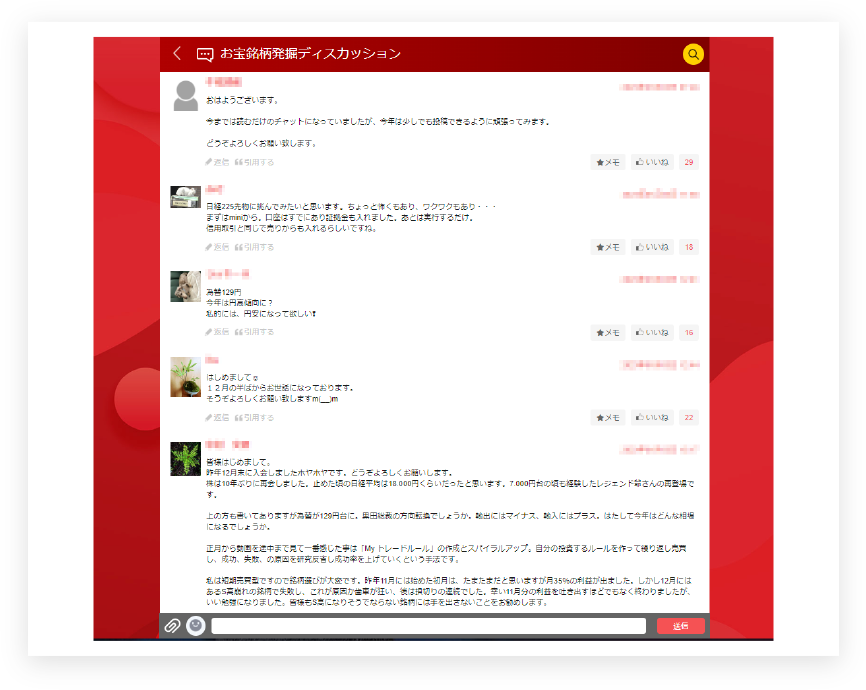
Task: Click the back chevron in the header
Action: click(177, 54)
